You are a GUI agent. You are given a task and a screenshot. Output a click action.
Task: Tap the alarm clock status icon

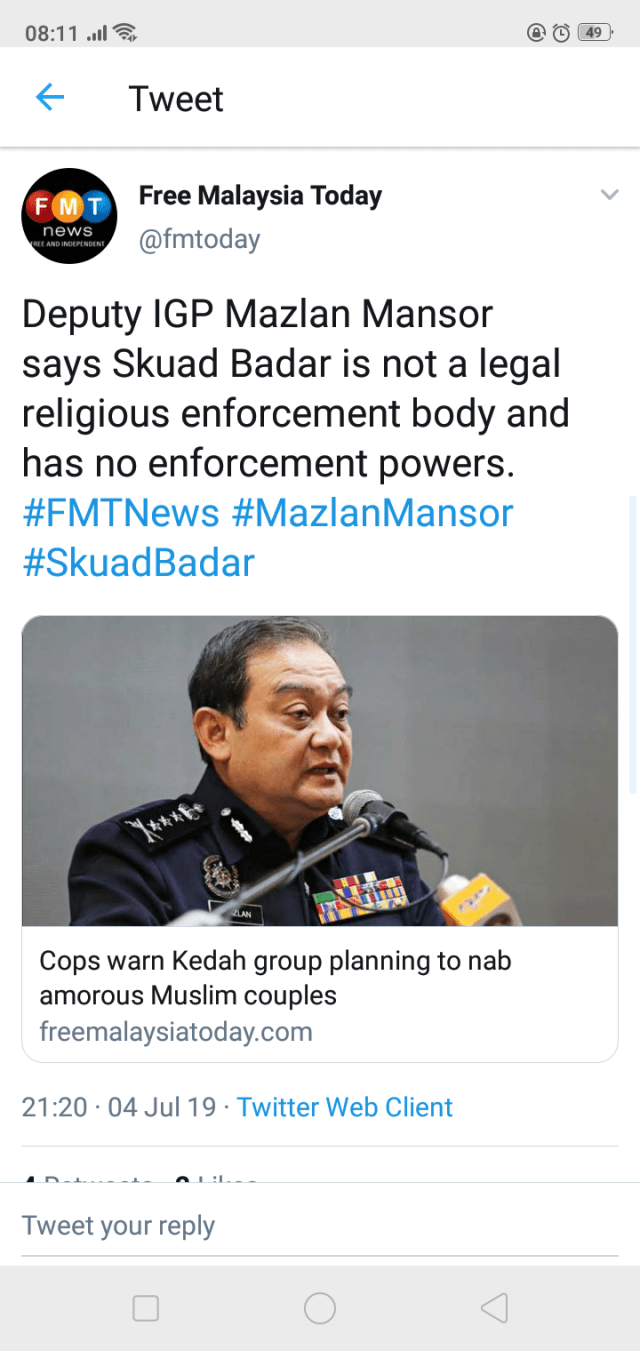(x=562, y=33)
